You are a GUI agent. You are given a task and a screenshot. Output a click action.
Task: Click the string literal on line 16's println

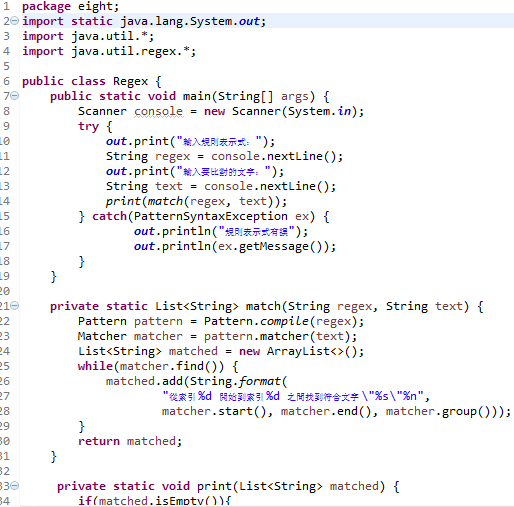tap(256, 231)
